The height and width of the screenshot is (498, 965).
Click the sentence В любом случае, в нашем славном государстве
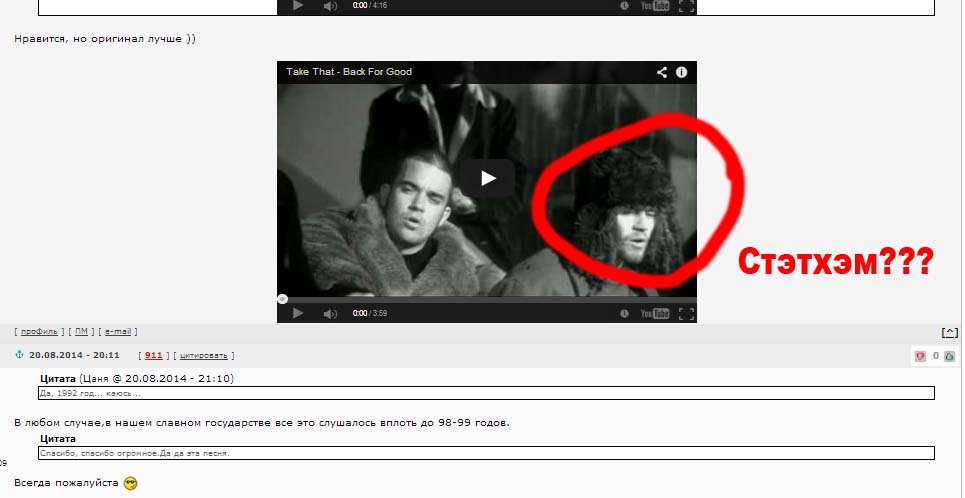pos(262,423)
